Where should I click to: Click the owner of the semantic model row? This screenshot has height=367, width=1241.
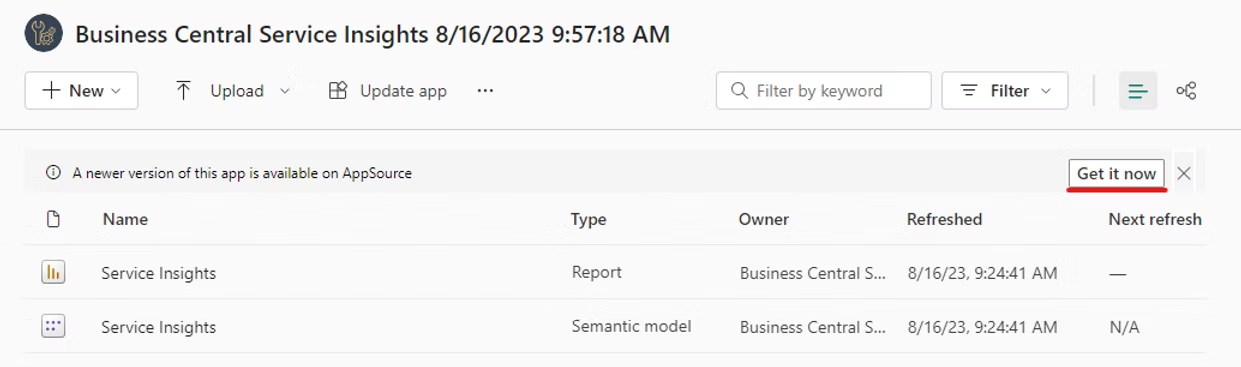tap(813, 327)
